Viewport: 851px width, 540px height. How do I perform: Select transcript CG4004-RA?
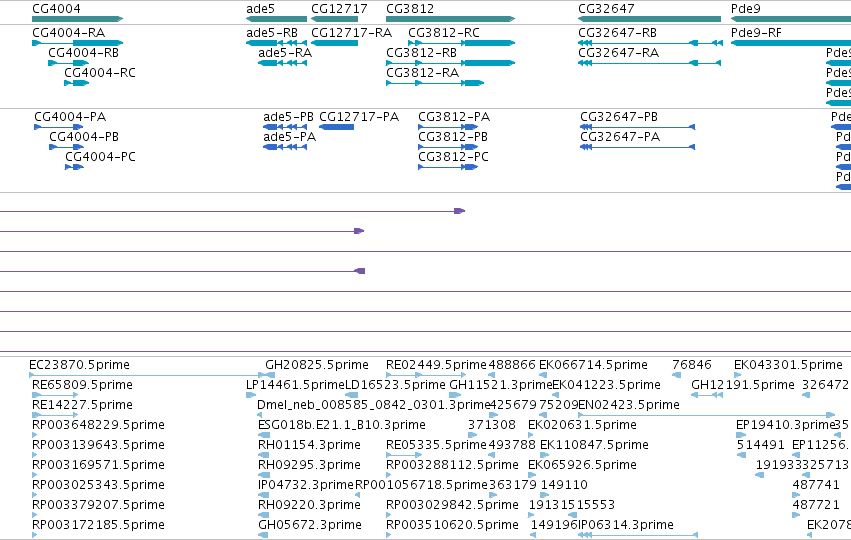68,33
